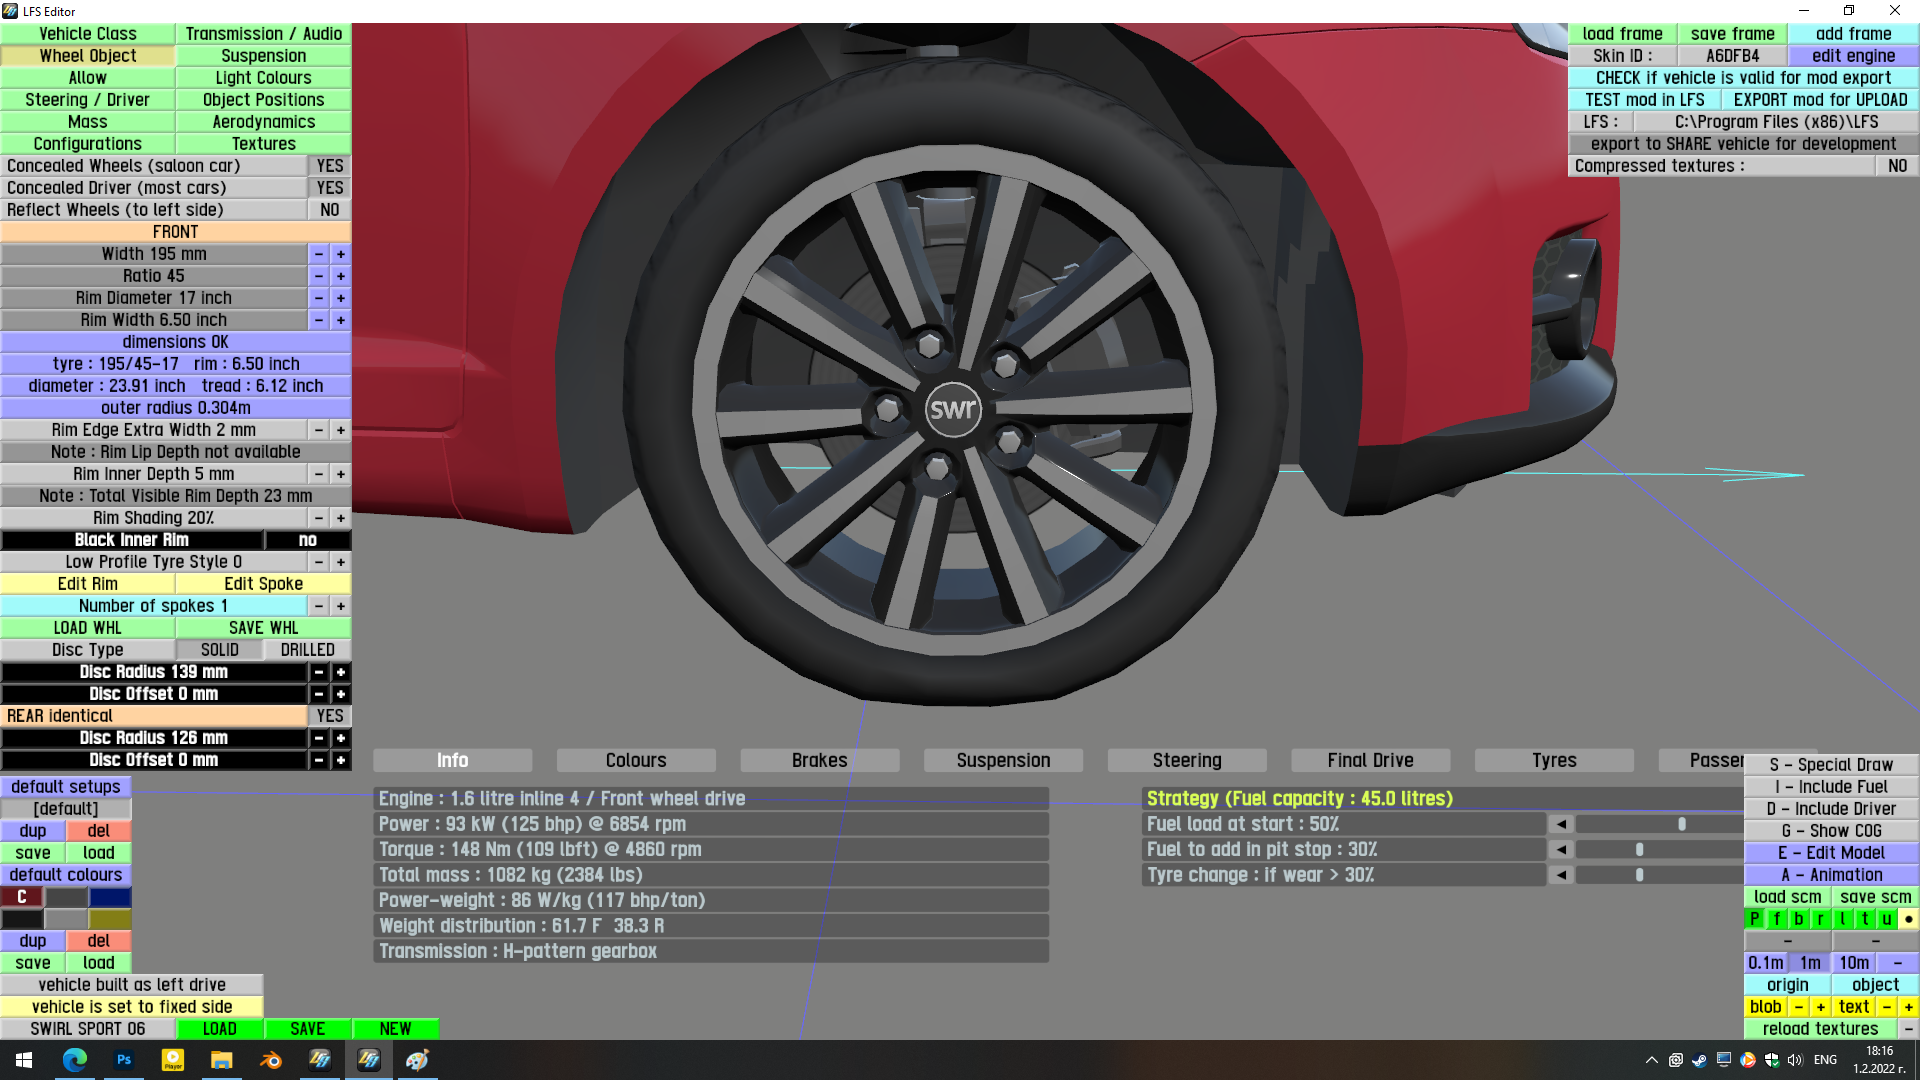Switch to the Final Drive tab
1920x1080 pixels.
click(1370, 760)
